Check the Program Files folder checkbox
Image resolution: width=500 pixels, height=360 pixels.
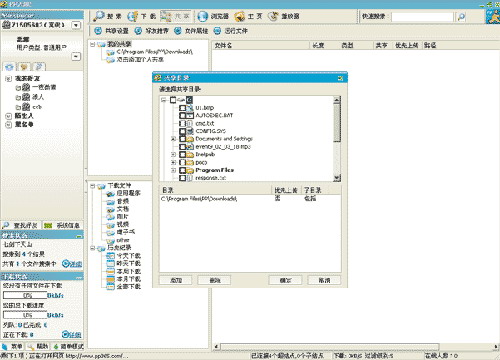[x=182, y=170]
